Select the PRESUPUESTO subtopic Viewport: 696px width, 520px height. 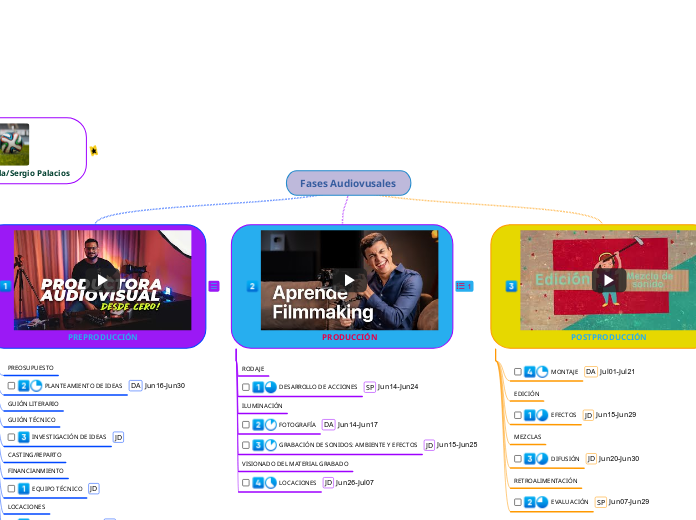pyautogui.click(x=31, y=368)
